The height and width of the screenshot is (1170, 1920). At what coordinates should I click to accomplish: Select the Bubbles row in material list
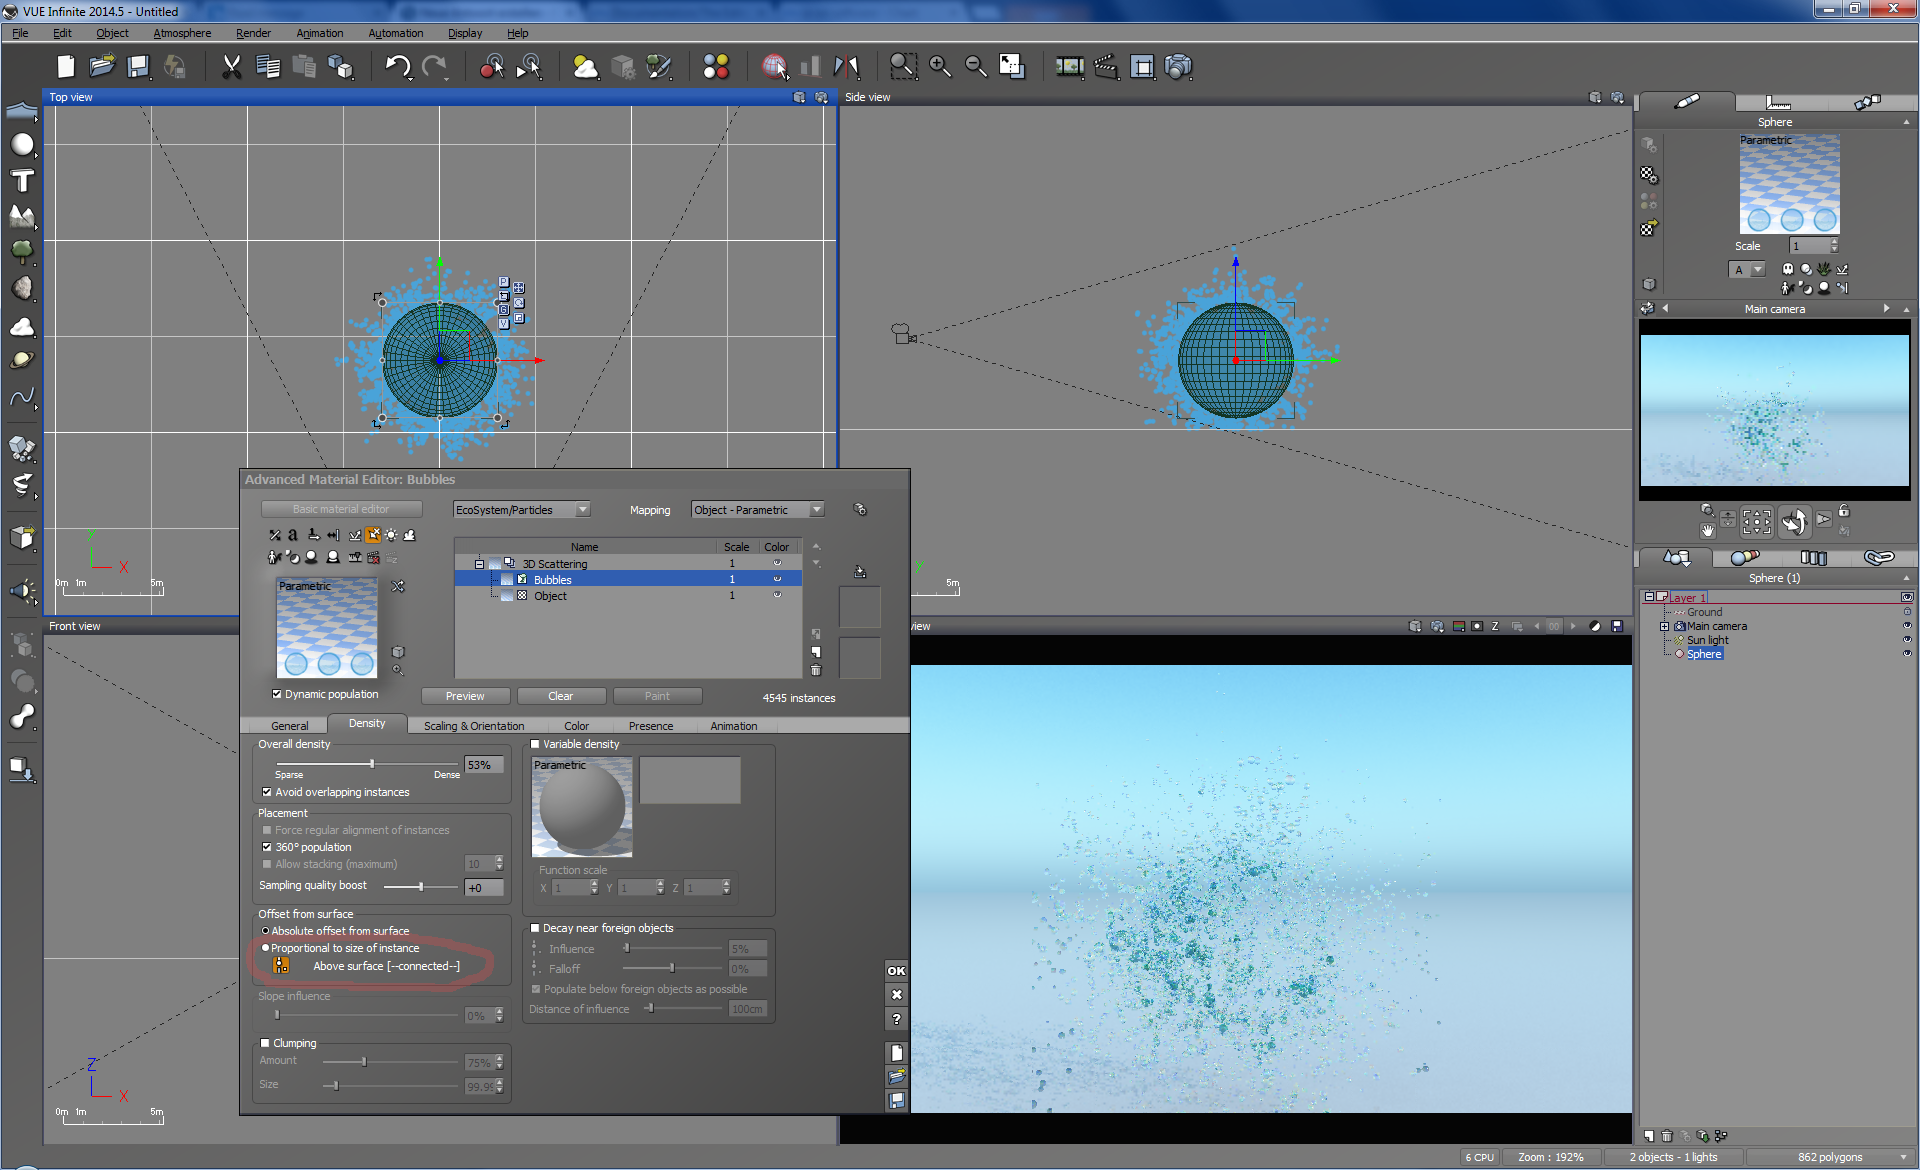tap(552, 580)
